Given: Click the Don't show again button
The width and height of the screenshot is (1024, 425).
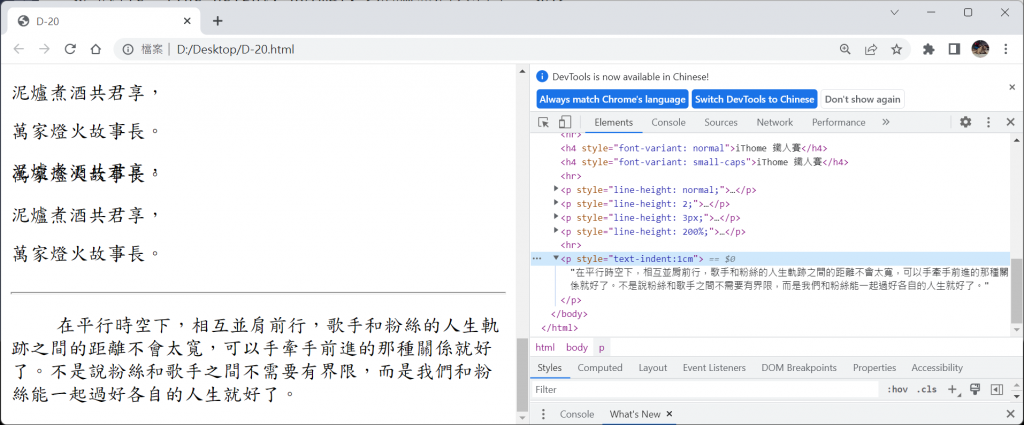Looking at the screenshot, I should 862,99.
